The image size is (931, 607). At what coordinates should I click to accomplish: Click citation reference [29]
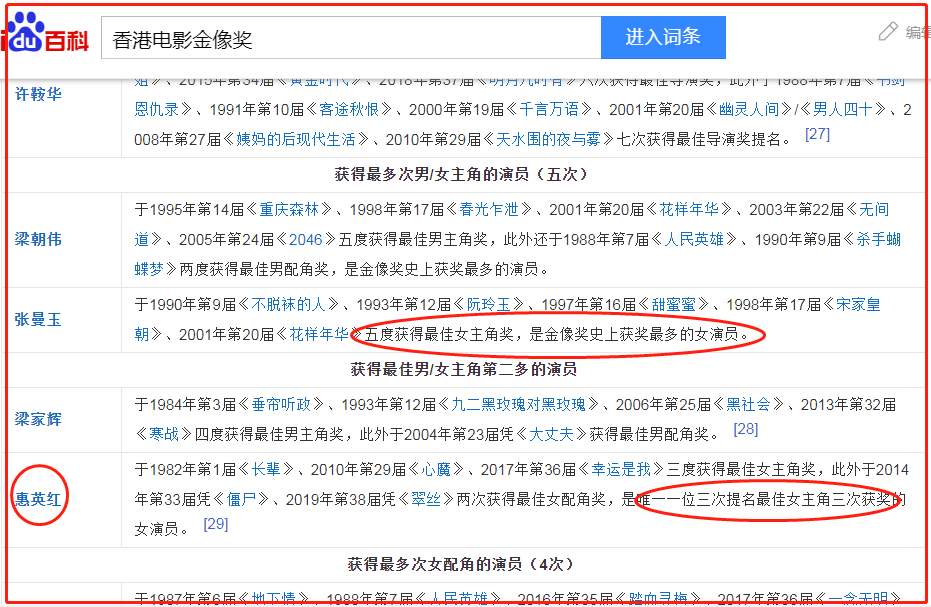pyautogui.click(x=216, y=524)
